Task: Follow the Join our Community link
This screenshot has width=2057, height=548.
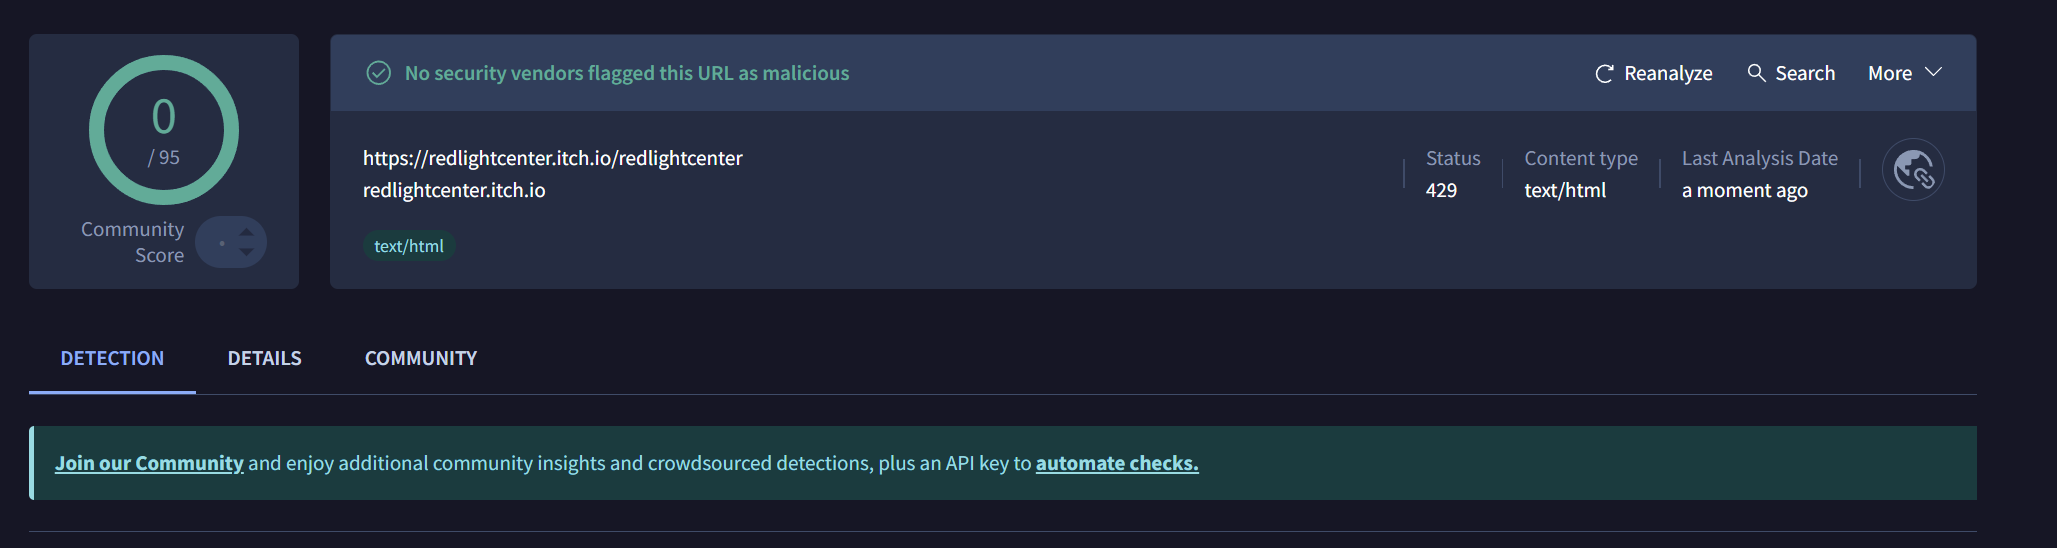Action: pyautogui.click(x=149, y=463)
